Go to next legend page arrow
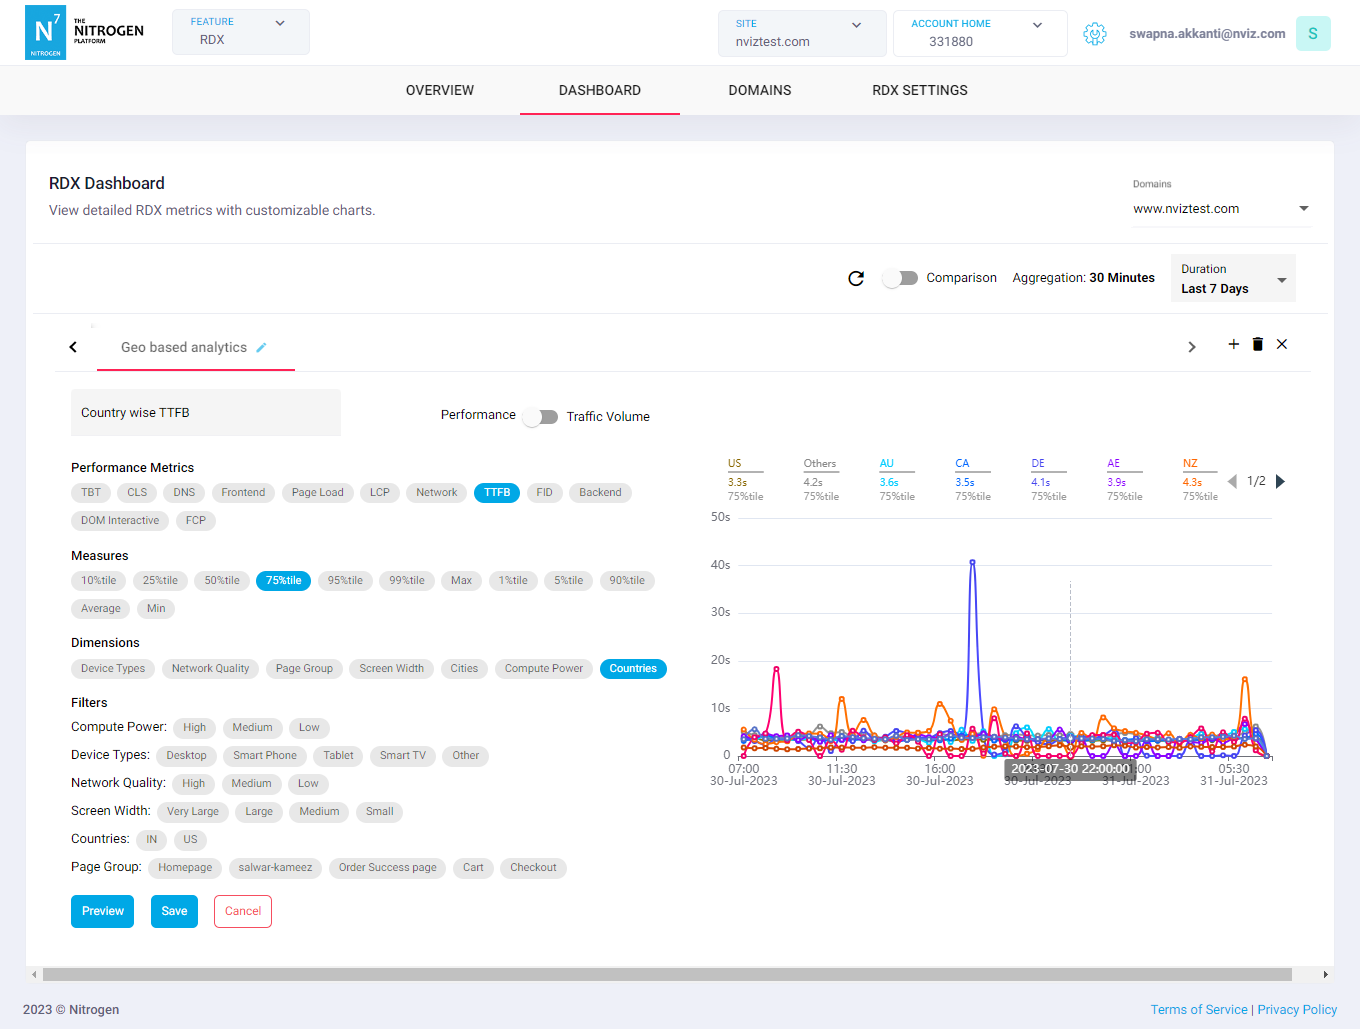1360x1029 pixels. (x=1280, y=482)
